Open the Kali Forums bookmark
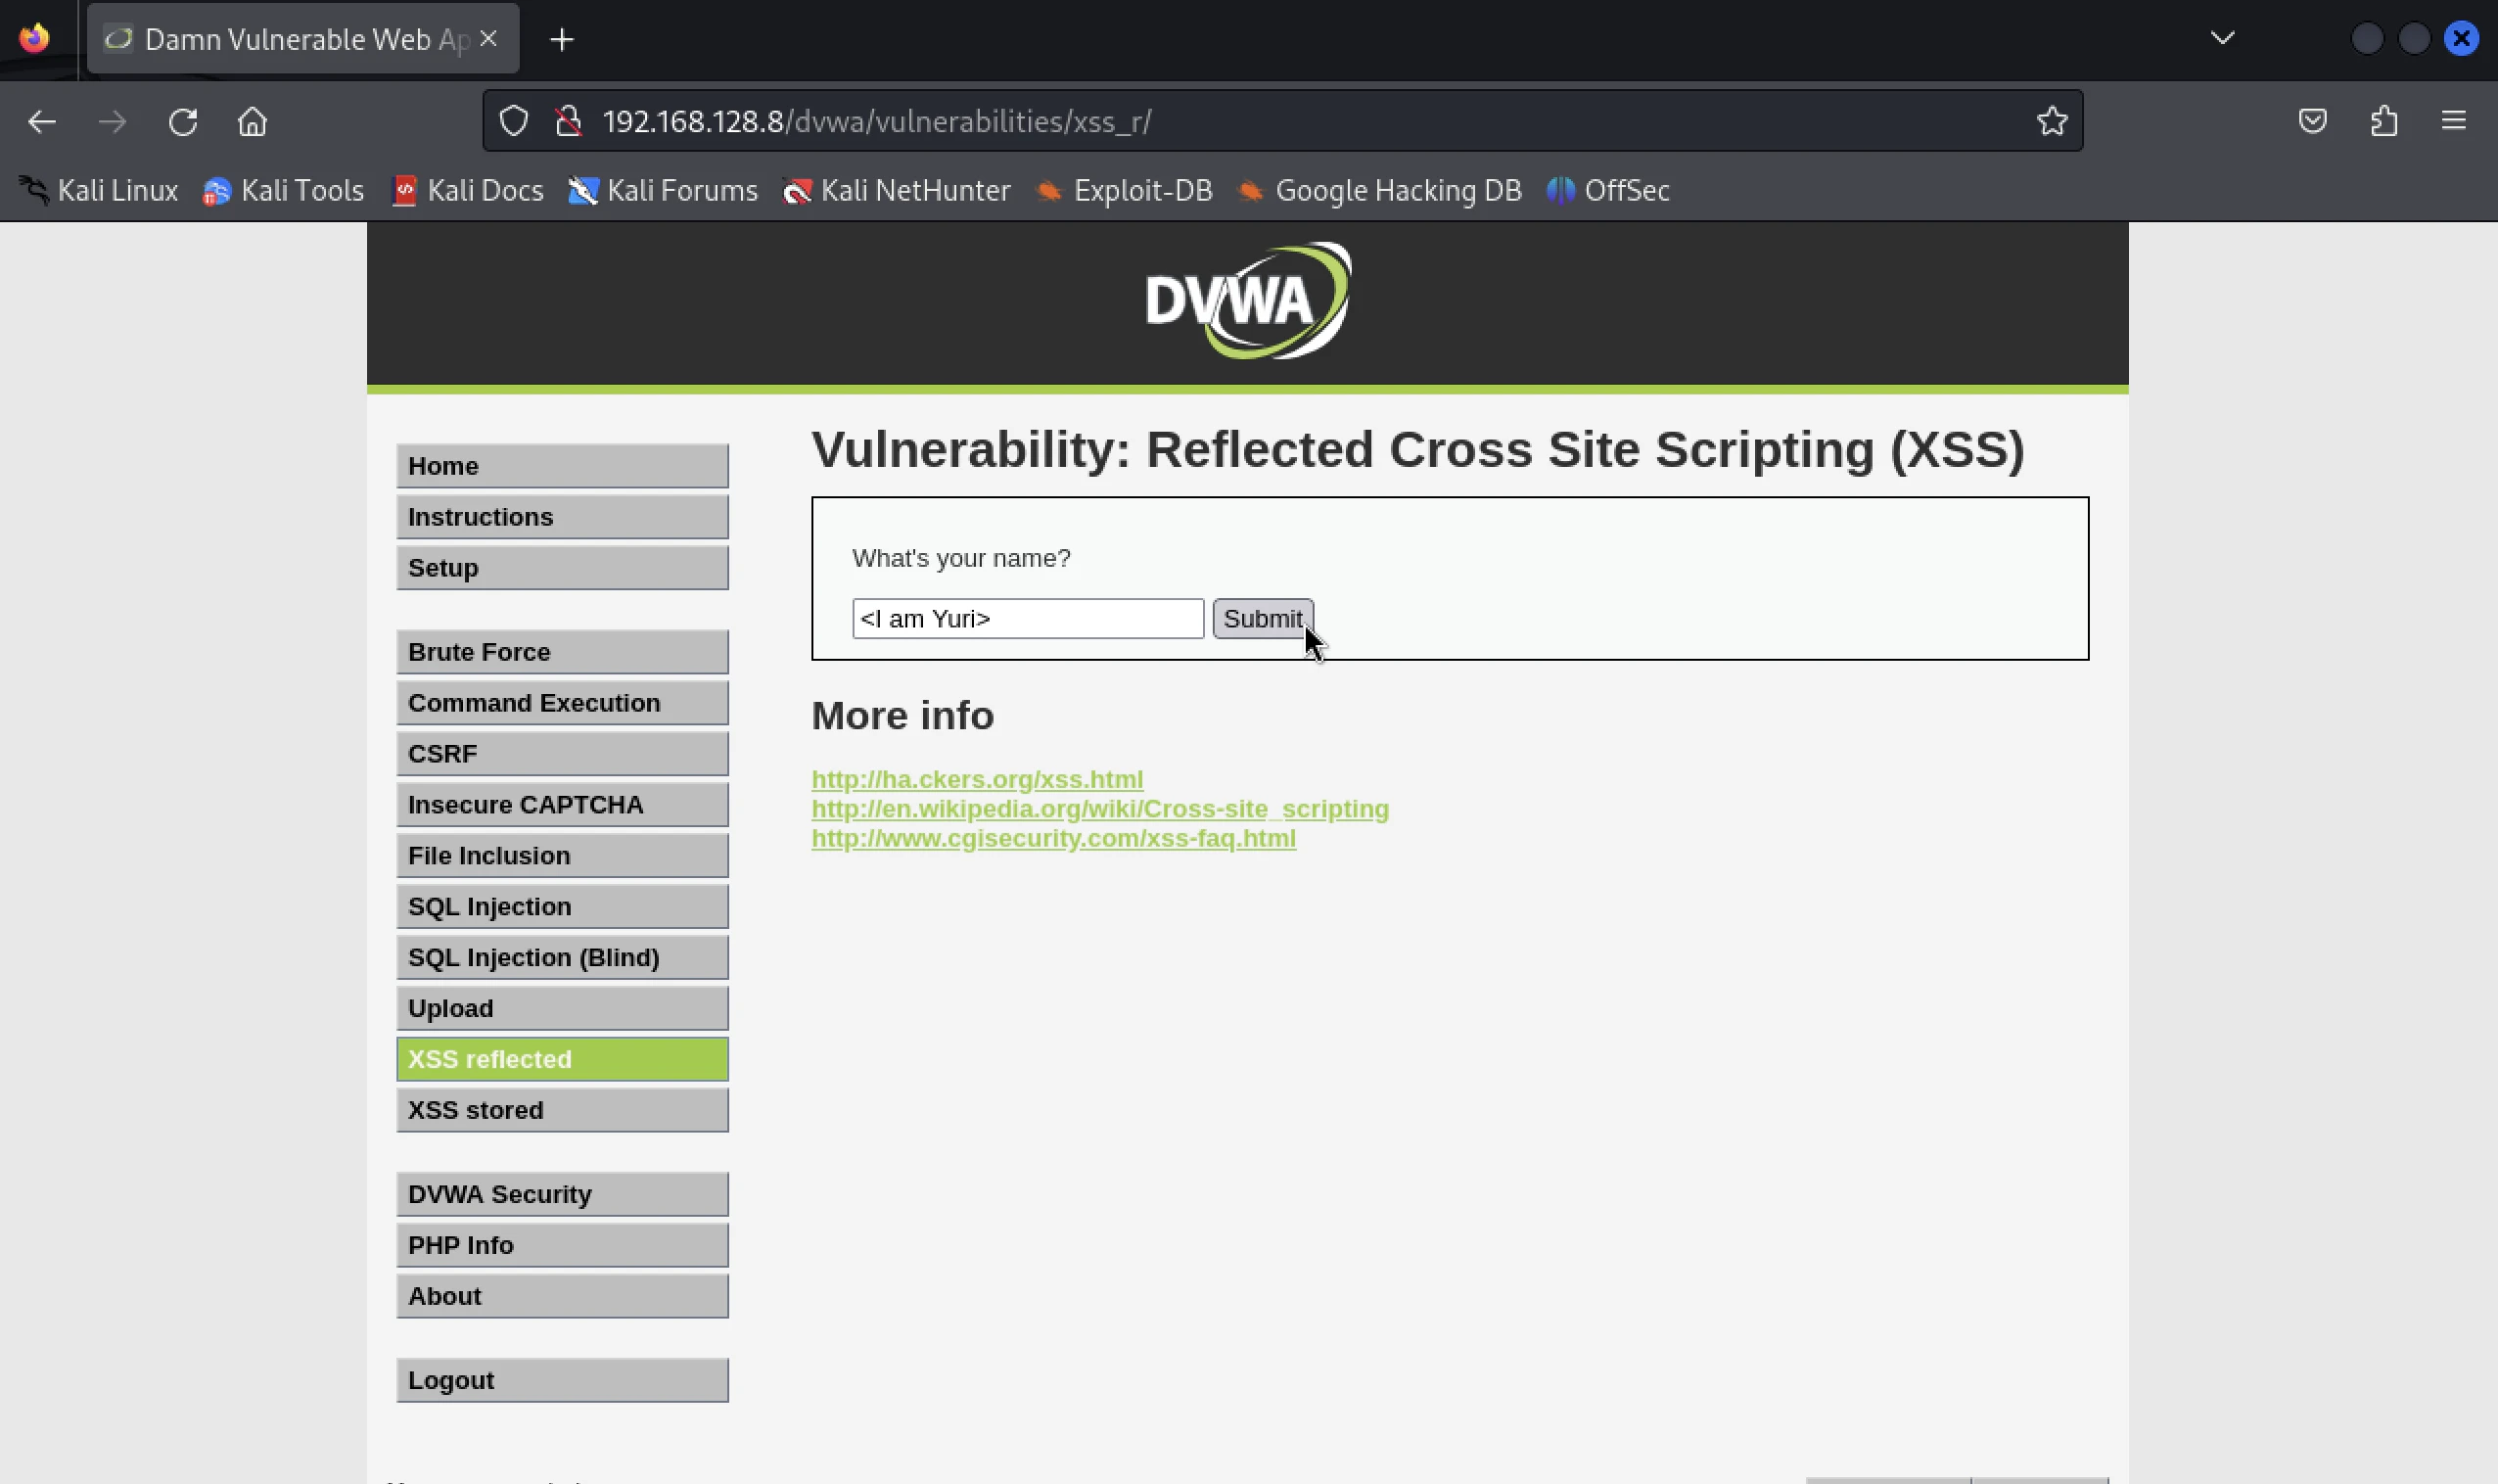 [x=663, y=190]
